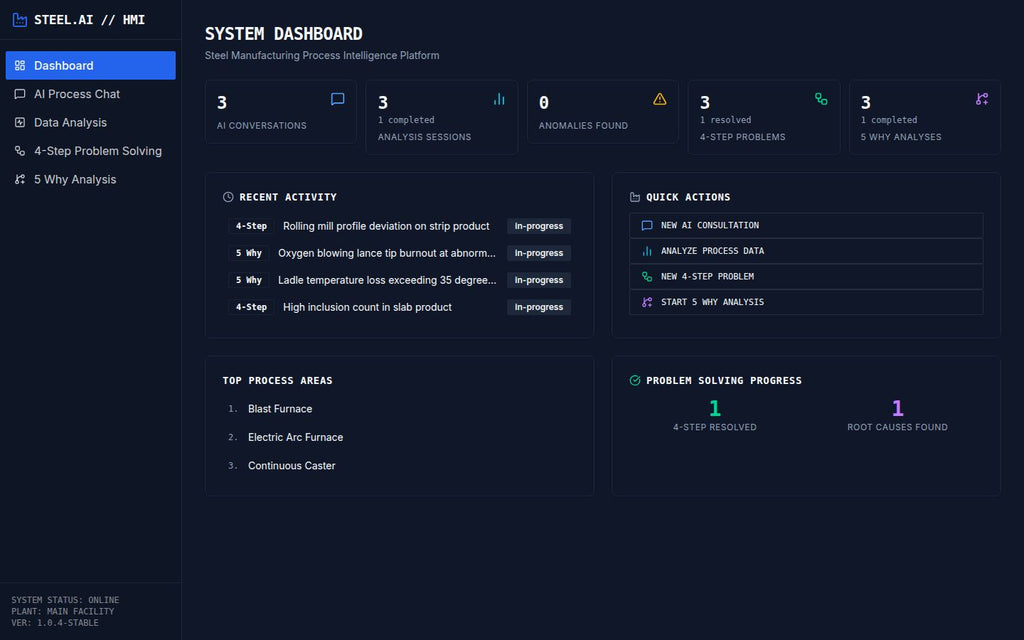The image size is (1024, 640).
Task: Click the 5 Why tag on oxygen blowing activity
Action: (x=248, y=253)
